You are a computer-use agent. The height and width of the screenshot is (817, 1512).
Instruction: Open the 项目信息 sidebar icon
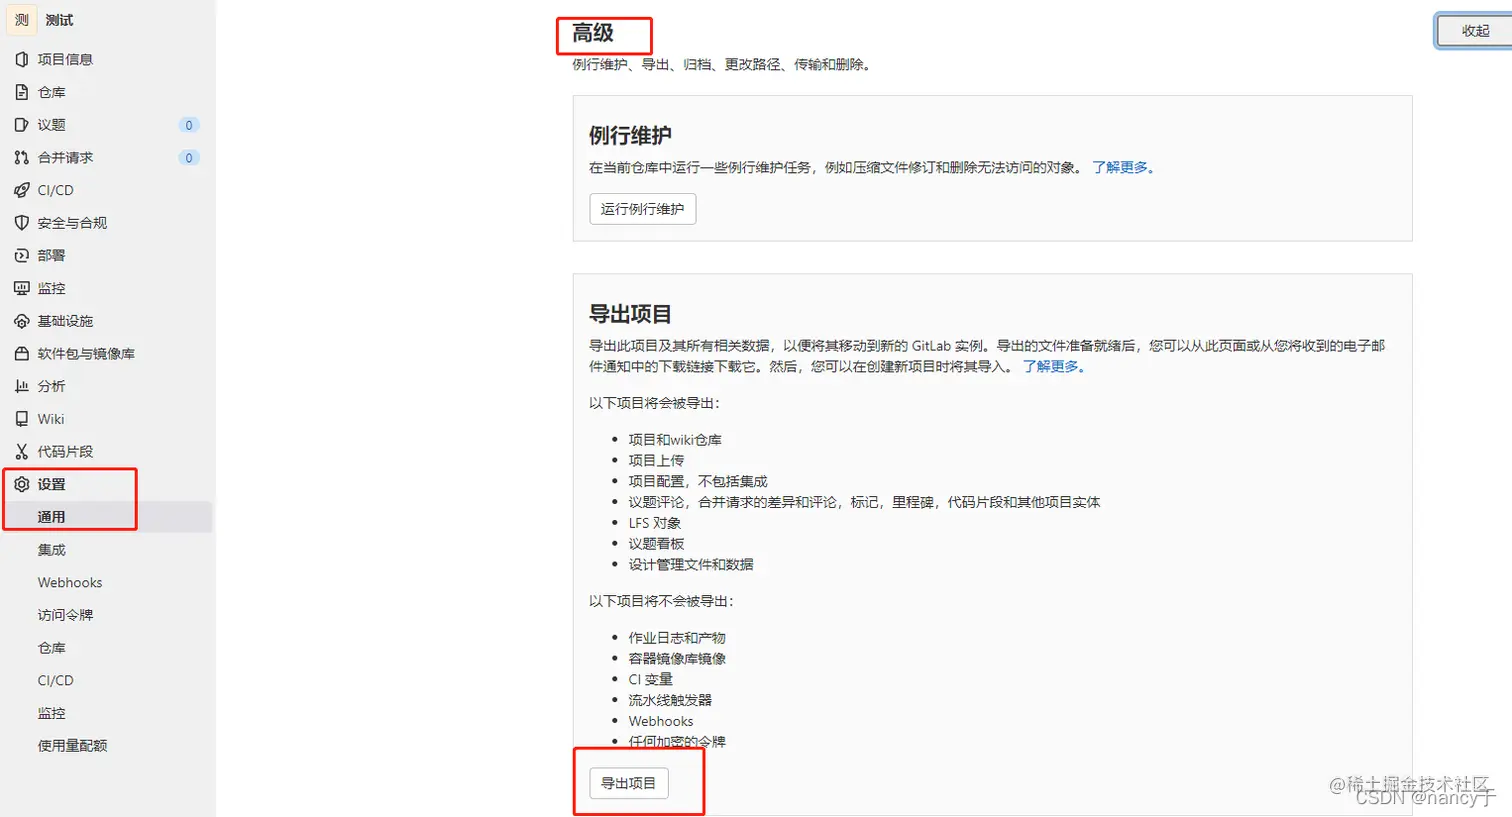[x=23, y=59]
